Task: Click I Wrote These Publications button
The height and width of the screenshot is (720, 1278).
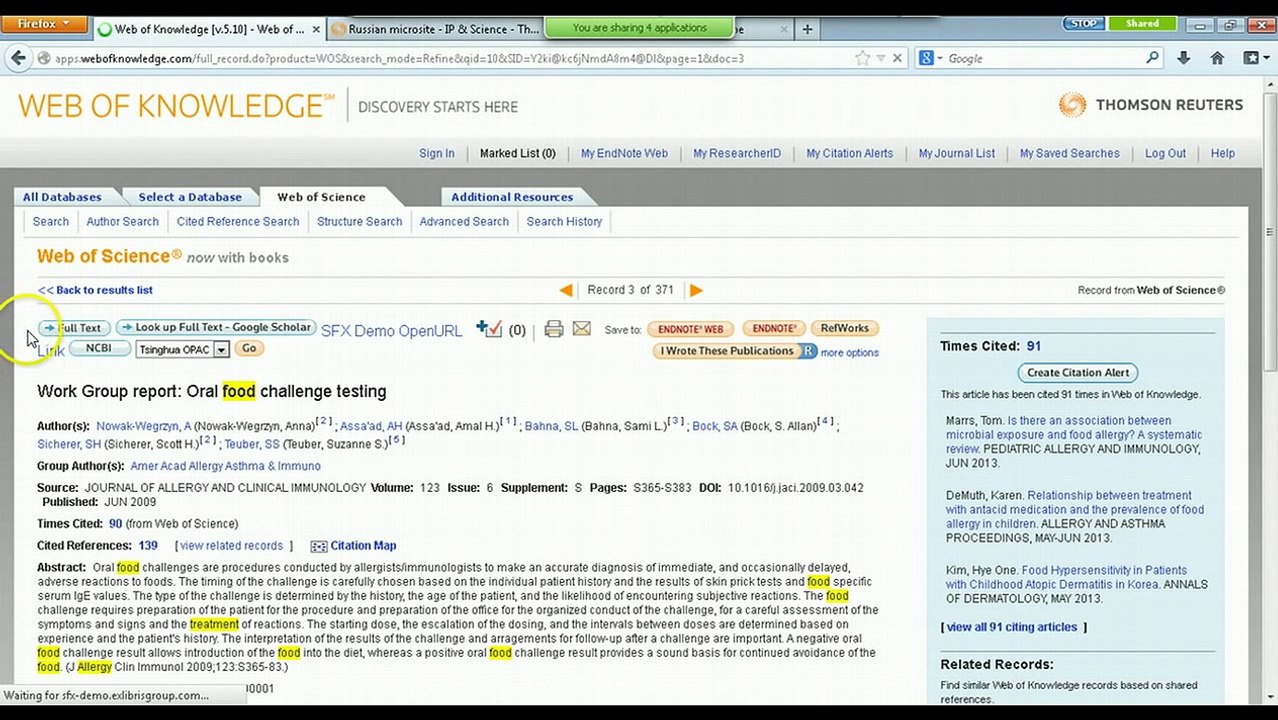Action: 734,351
